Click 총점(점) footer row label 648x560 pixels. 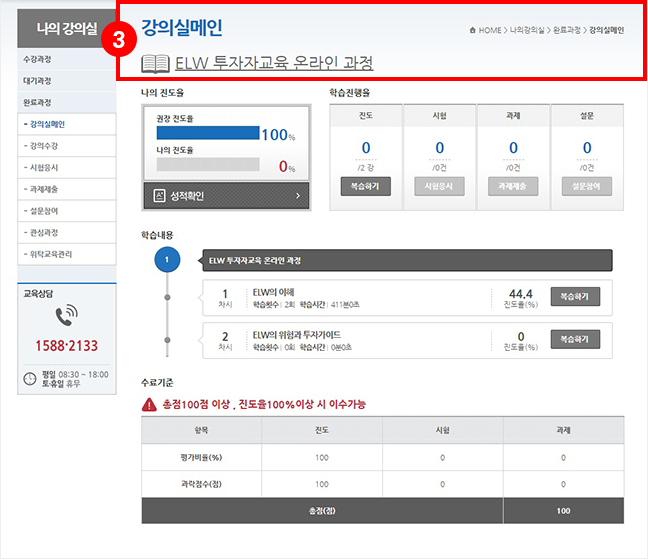(x=322, y=511)
